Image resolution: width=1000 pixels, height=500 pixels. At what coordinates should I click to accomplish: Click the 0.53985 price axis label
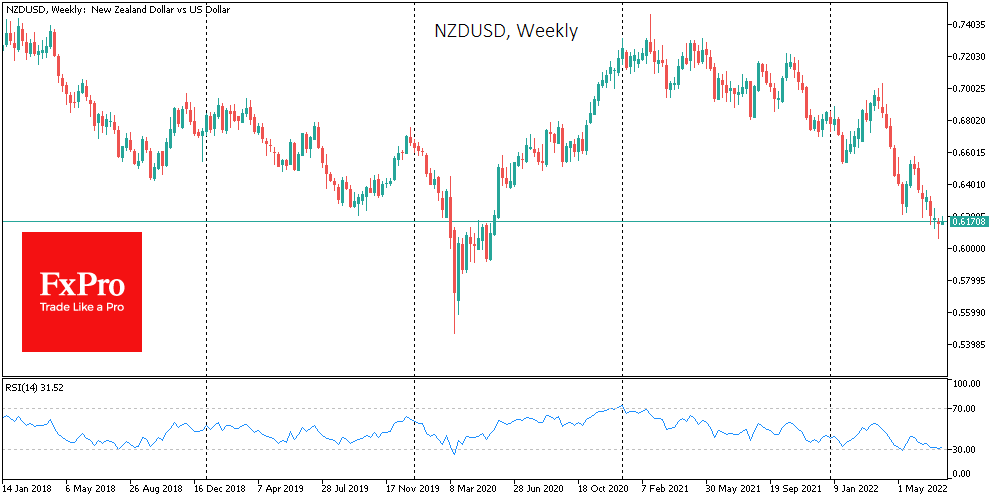(971, 345)
